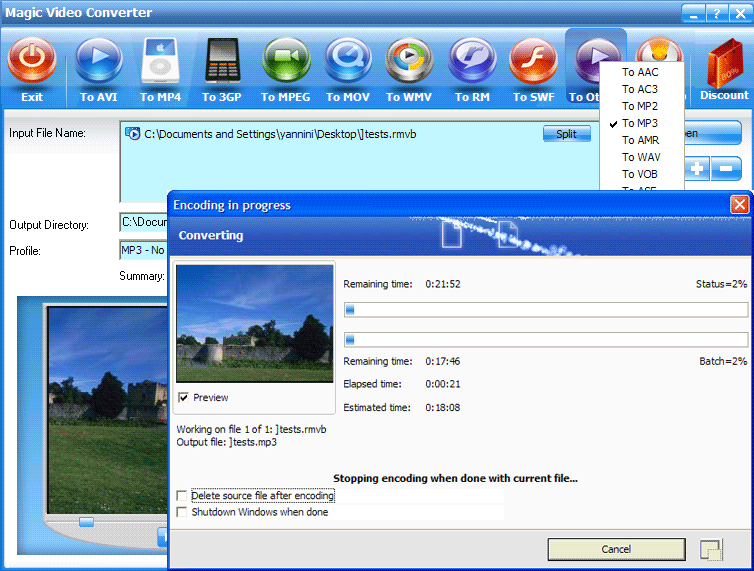Click the To SWF Flash icon
Viewport: 754px width, 571px height.
click(533, 61)
